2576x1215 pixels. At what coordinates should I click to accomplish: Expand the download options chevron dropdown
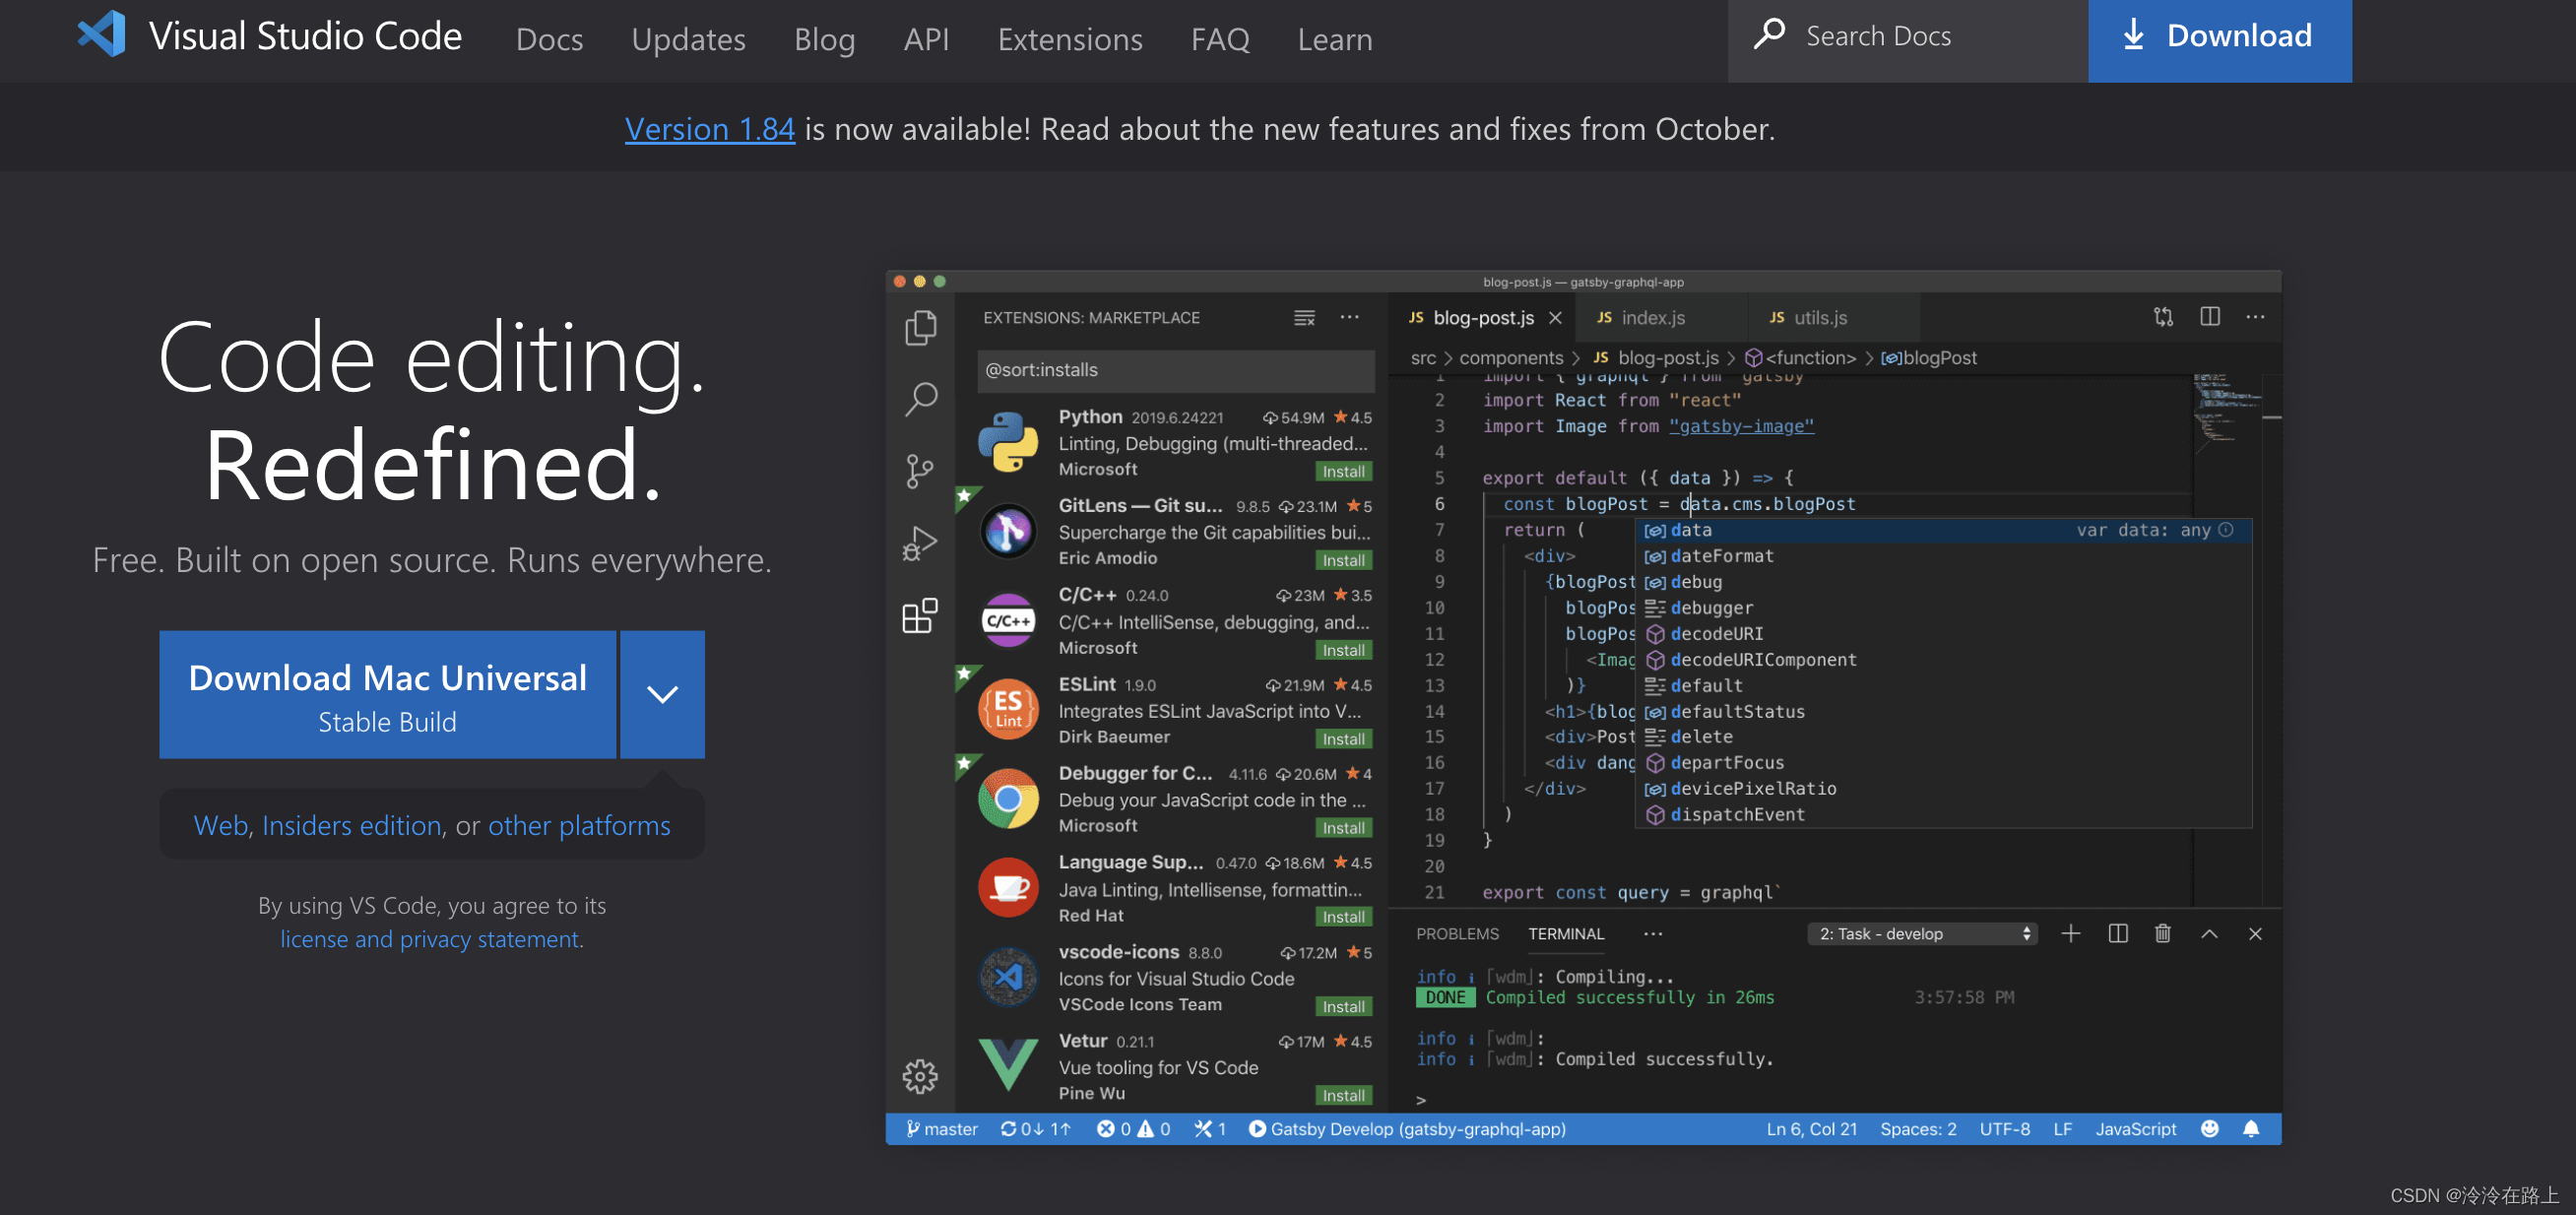pyautogui.click(x=662, y=694)
